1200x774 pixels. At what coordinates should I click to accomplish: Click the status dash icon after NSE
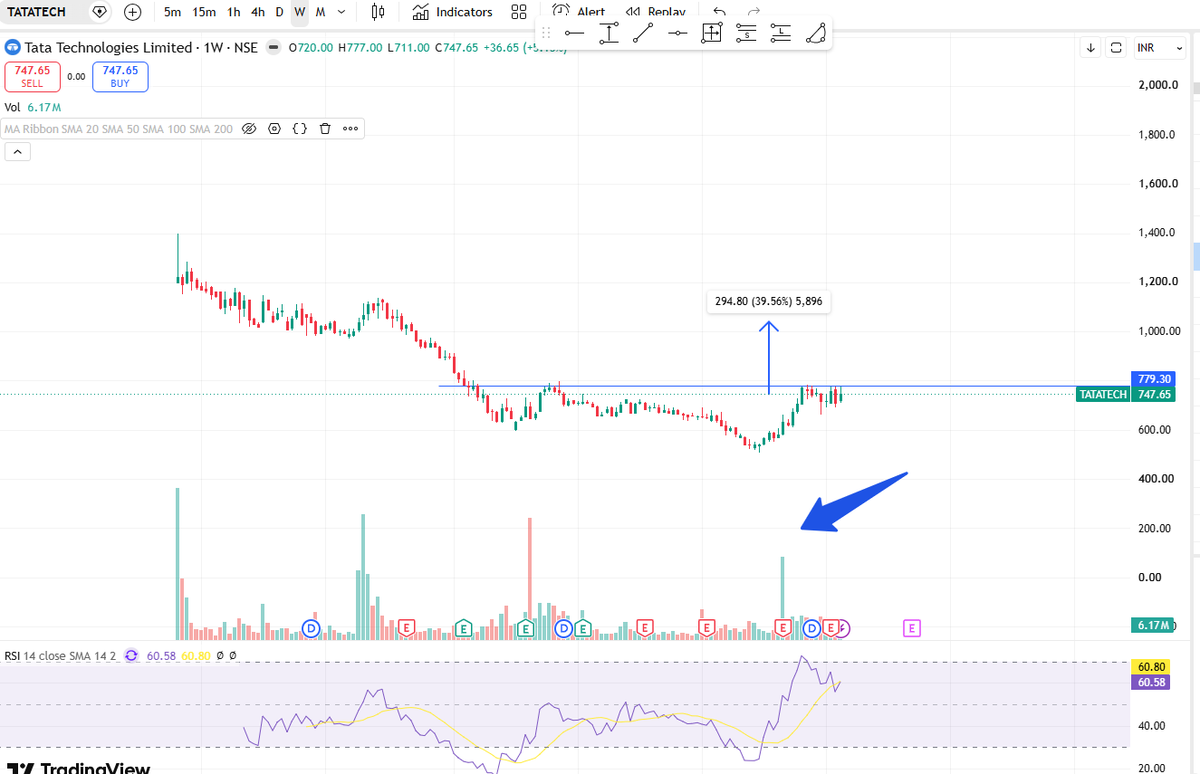[273, 47]
